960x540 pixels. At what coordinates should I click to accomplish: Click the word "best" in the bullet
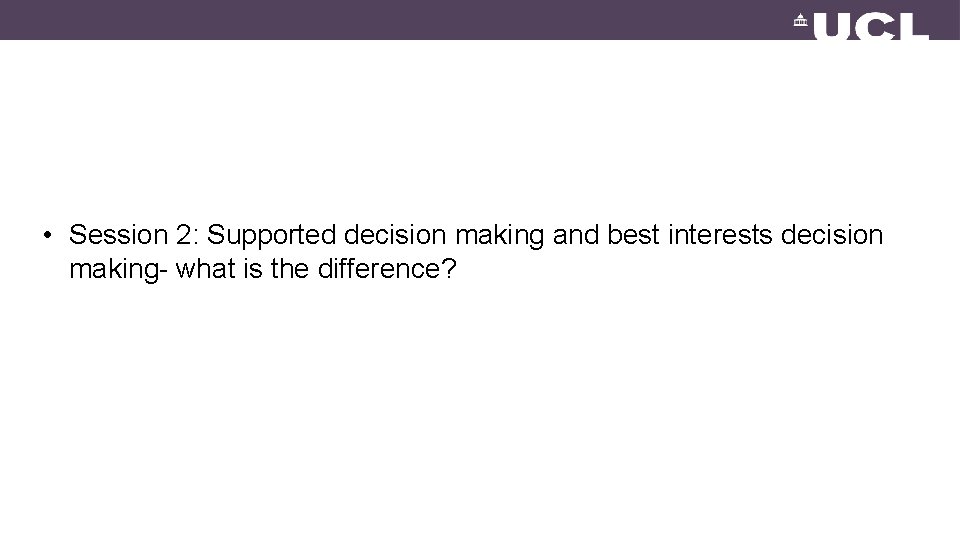pyautogui.click(x=633, y=235)
